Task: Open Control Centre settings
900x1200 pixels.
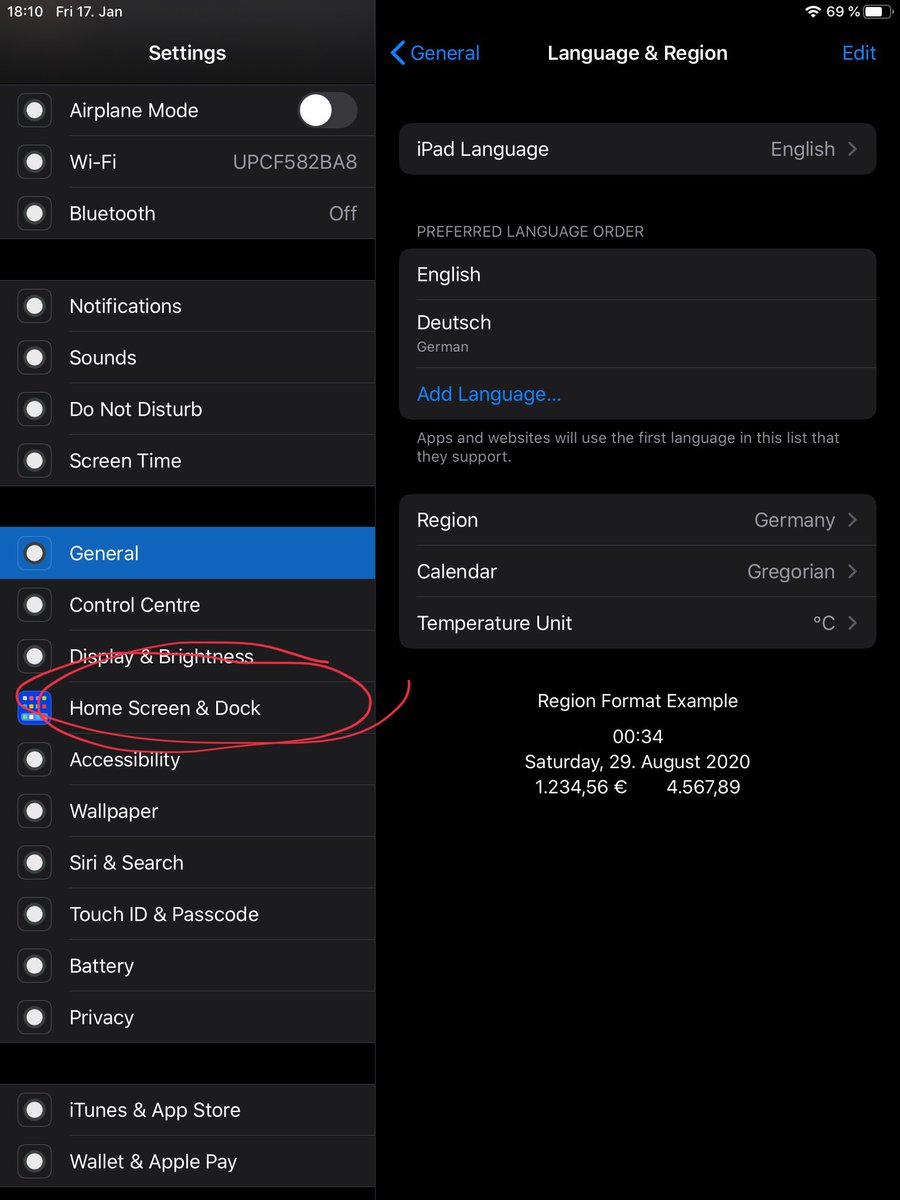Action: (x=187, y=605)
